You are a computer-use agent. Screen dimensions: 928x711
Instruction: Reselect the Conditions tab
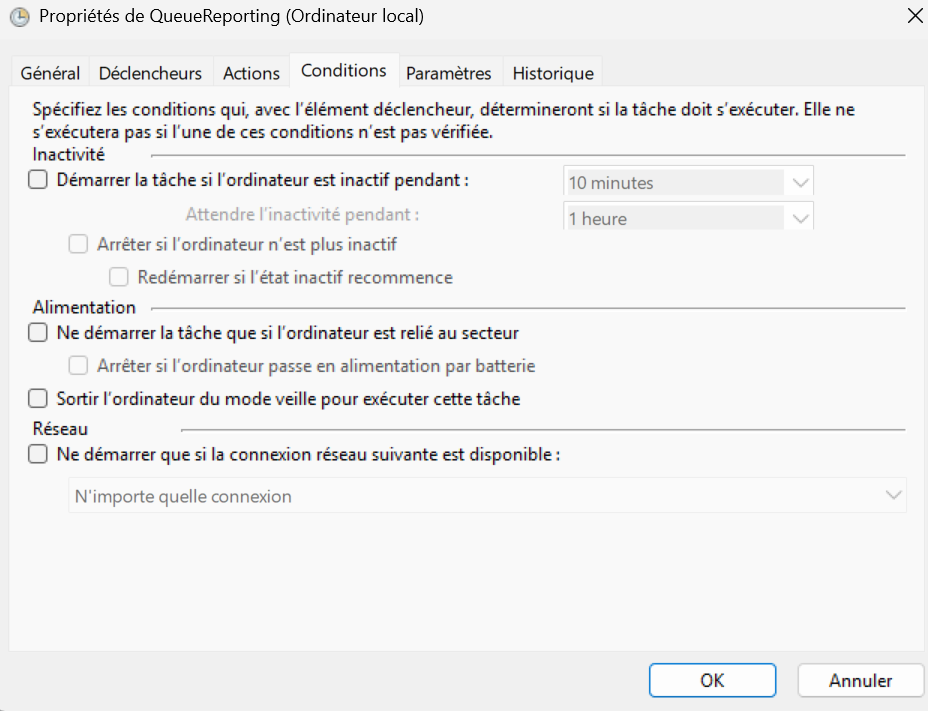343,70
